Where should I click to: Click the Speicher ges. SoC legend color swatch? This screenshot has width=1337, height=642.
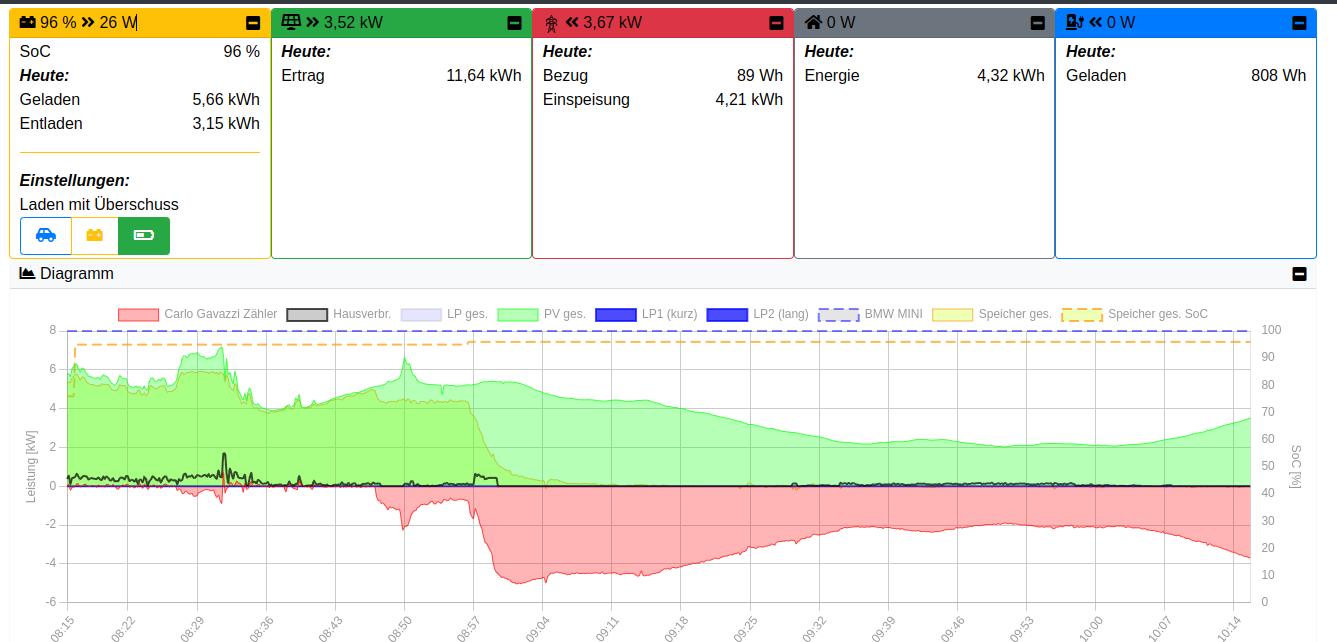click(1081, 314)
